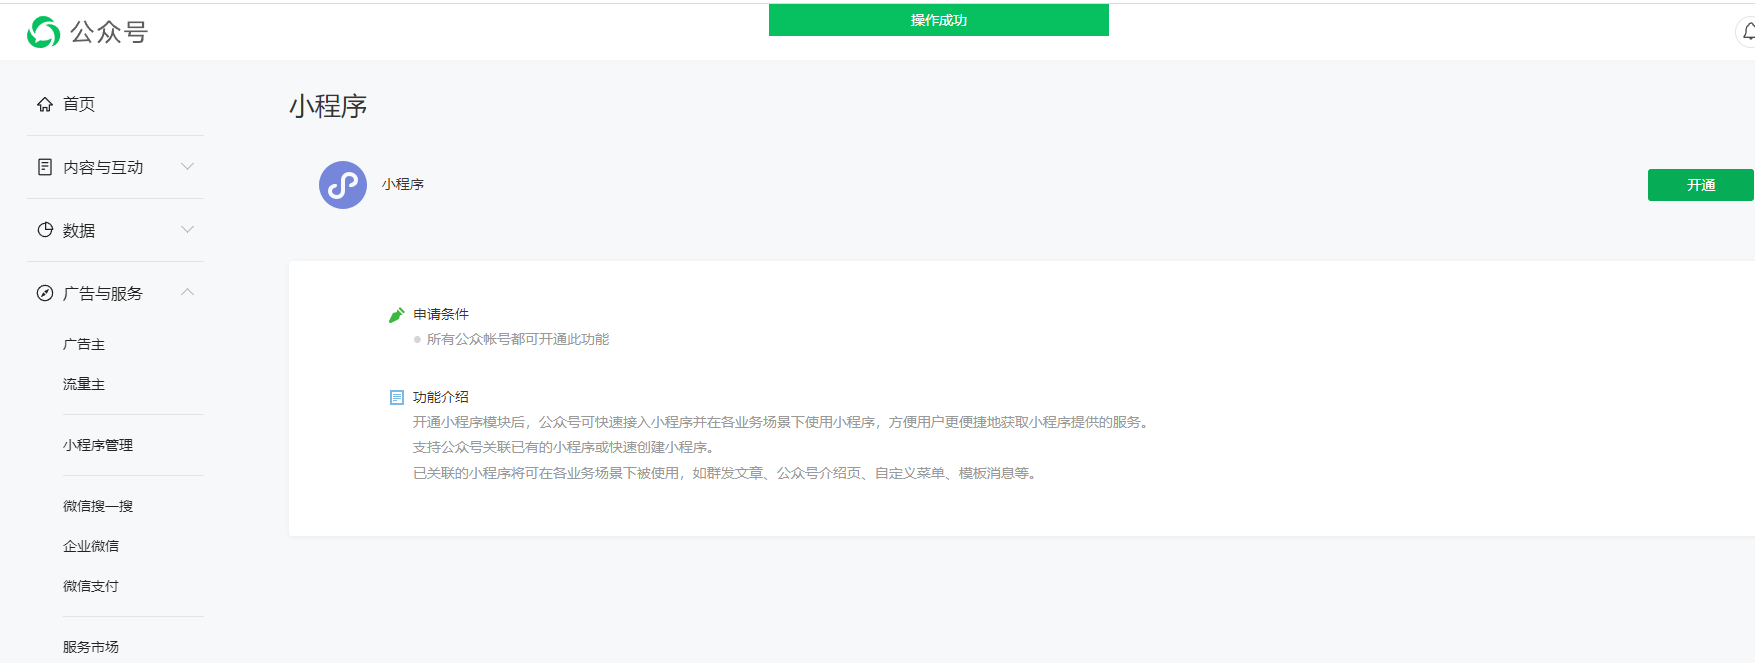
Task: Open 流量主 in the sidebar
Action: click(x=84, y=384)
